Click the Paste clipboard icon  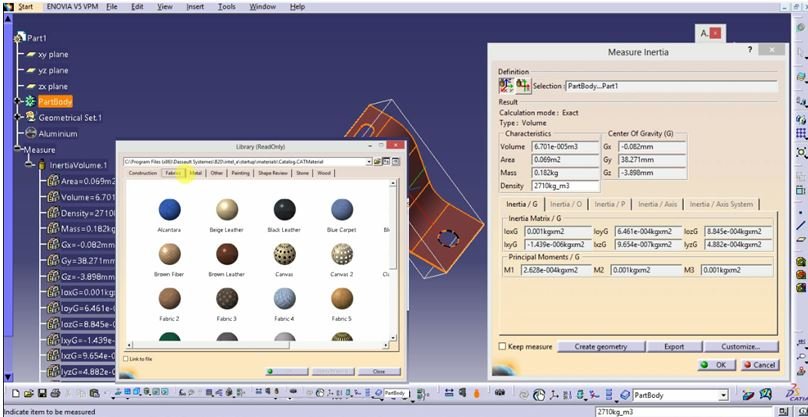click(94, 393)
